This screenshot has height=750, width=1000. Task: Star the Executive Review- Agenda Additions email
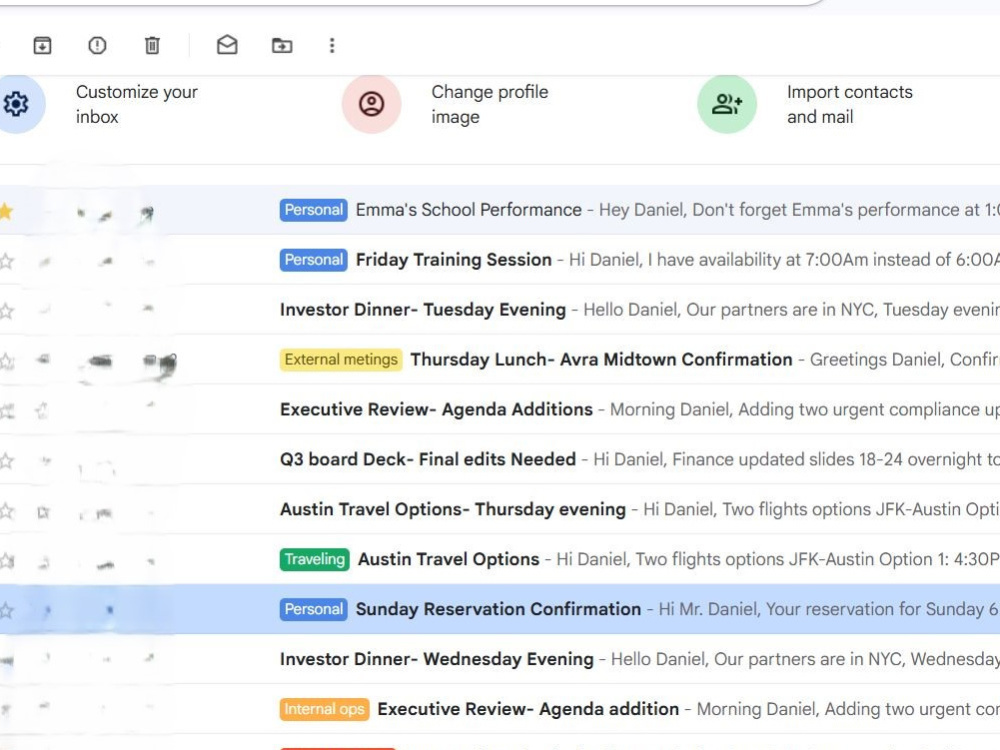[6, 411]
